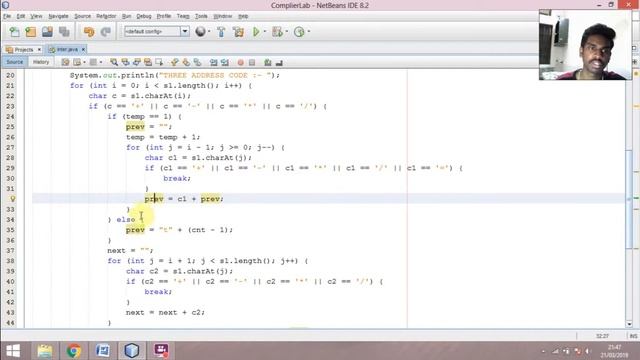The image size is (640, 360).
Task: Open the Run menu
Action: [127, 16]
